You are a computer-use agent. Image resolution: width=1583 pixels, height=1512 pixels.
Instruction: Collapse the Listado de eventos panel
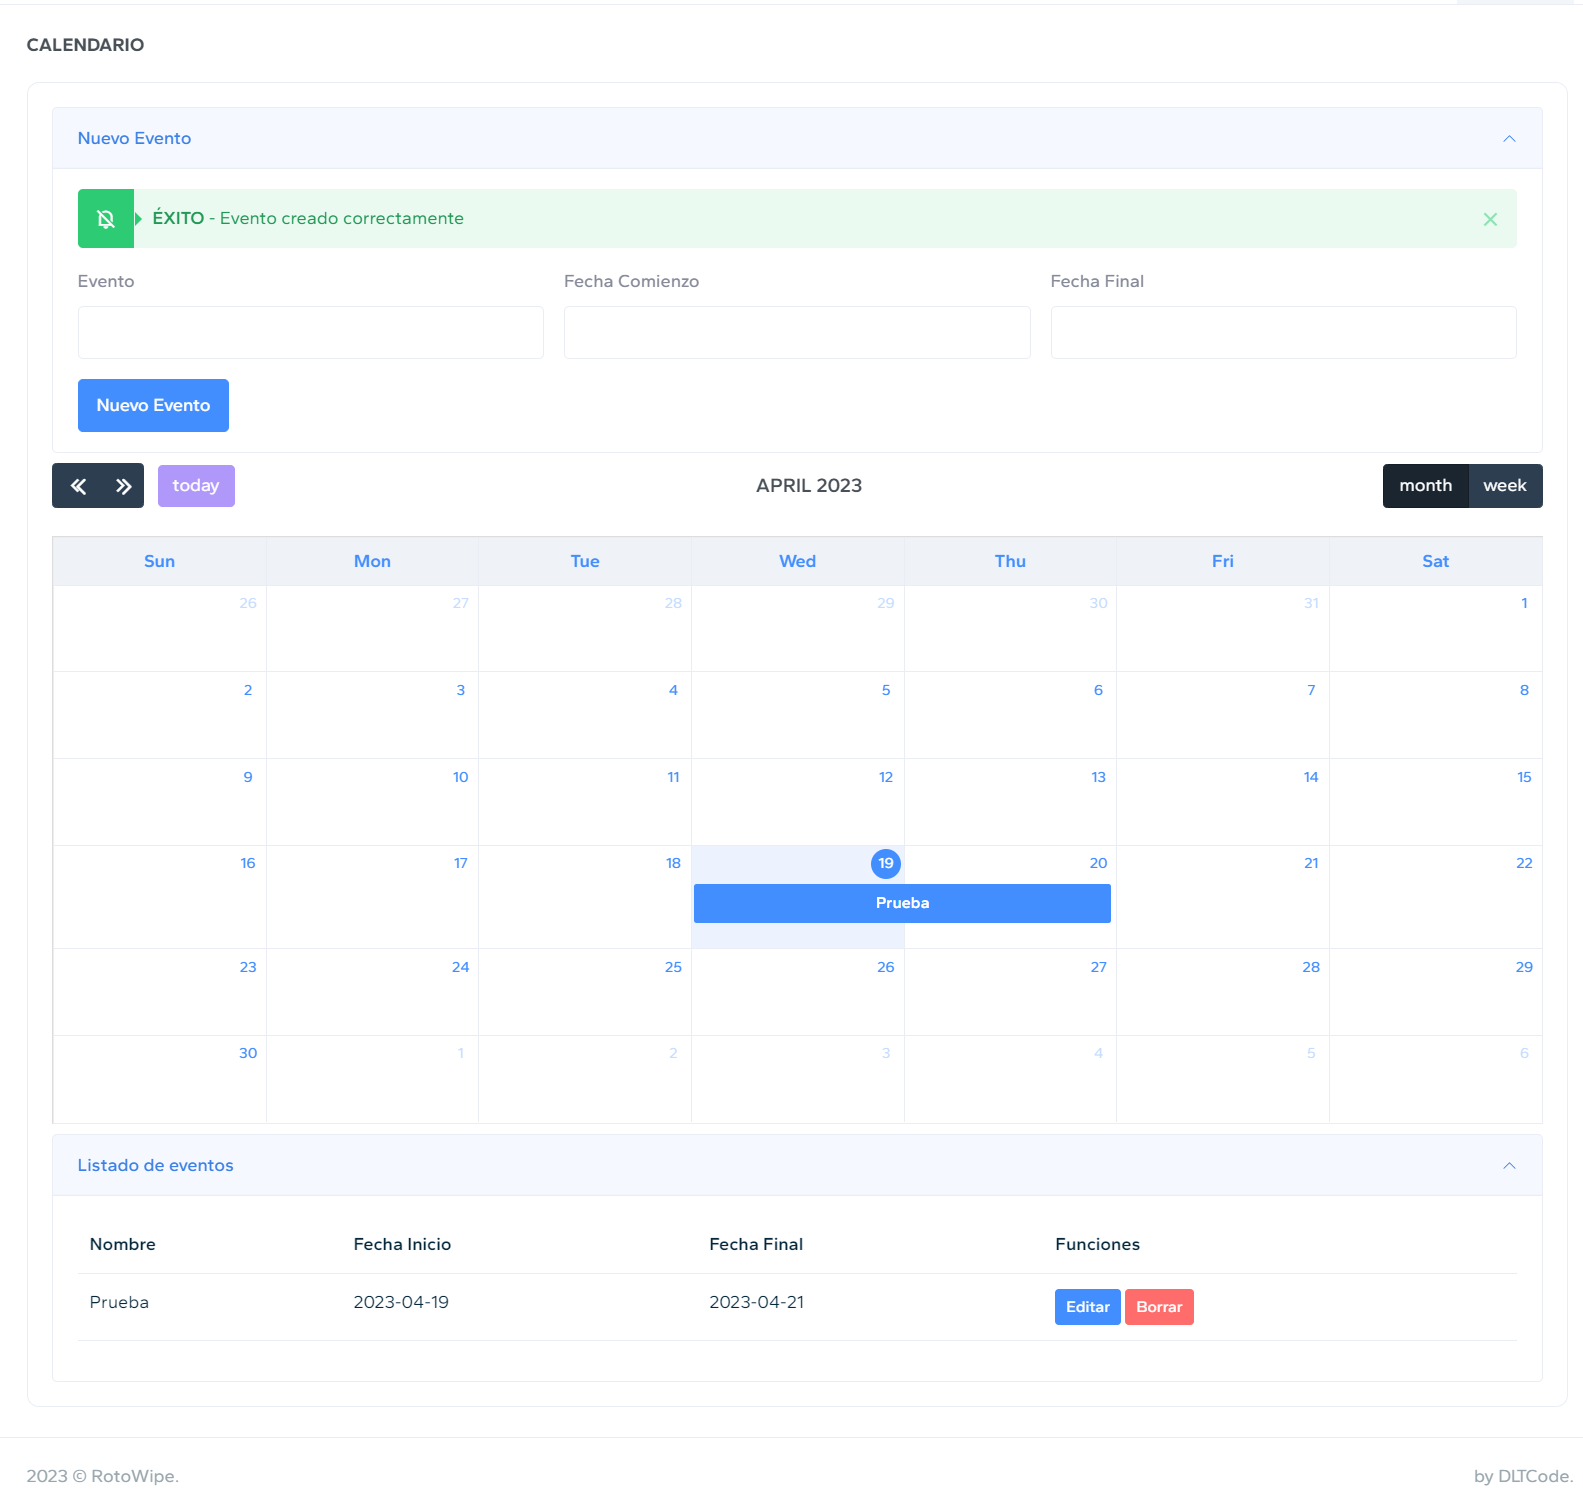[1509, 1166]
